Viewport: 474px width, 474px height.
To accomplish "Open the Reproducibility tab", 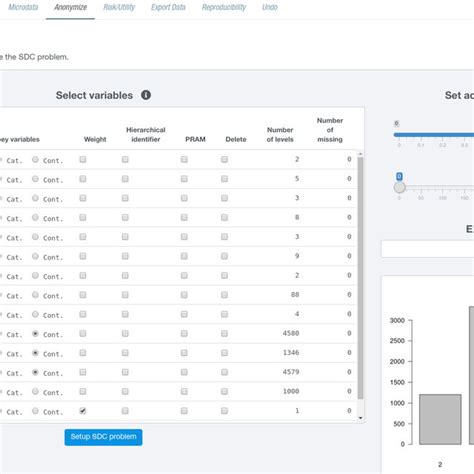I will pos(224,7).
